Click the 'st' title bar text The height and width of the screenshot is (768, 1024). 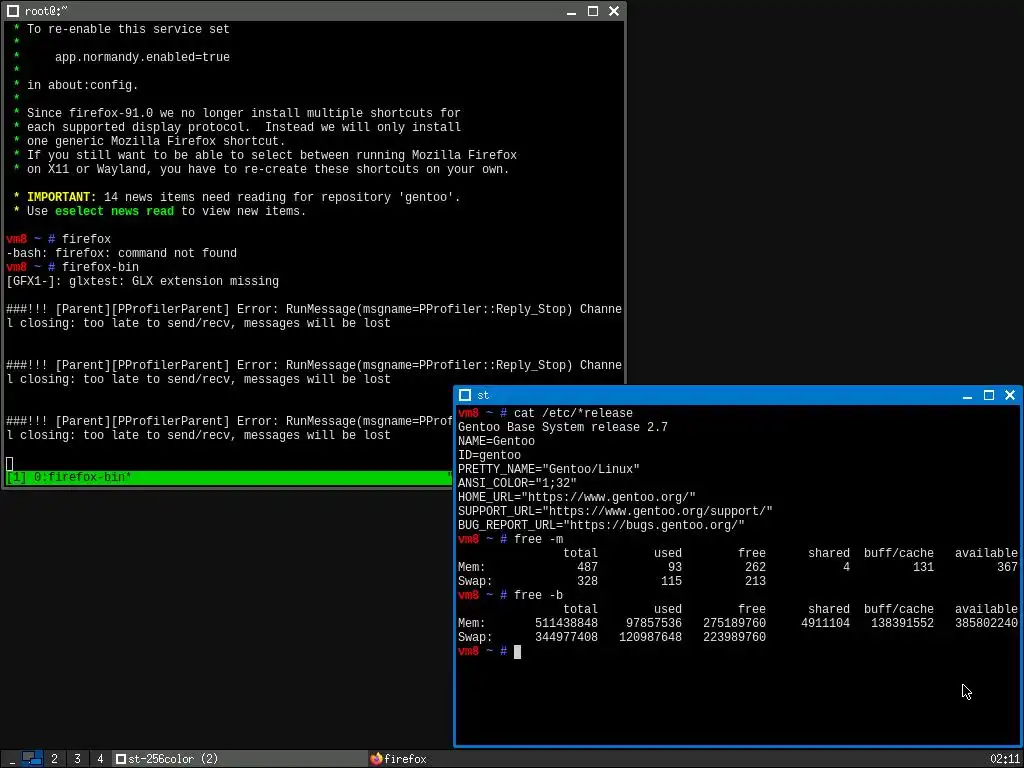coord(483,395)
